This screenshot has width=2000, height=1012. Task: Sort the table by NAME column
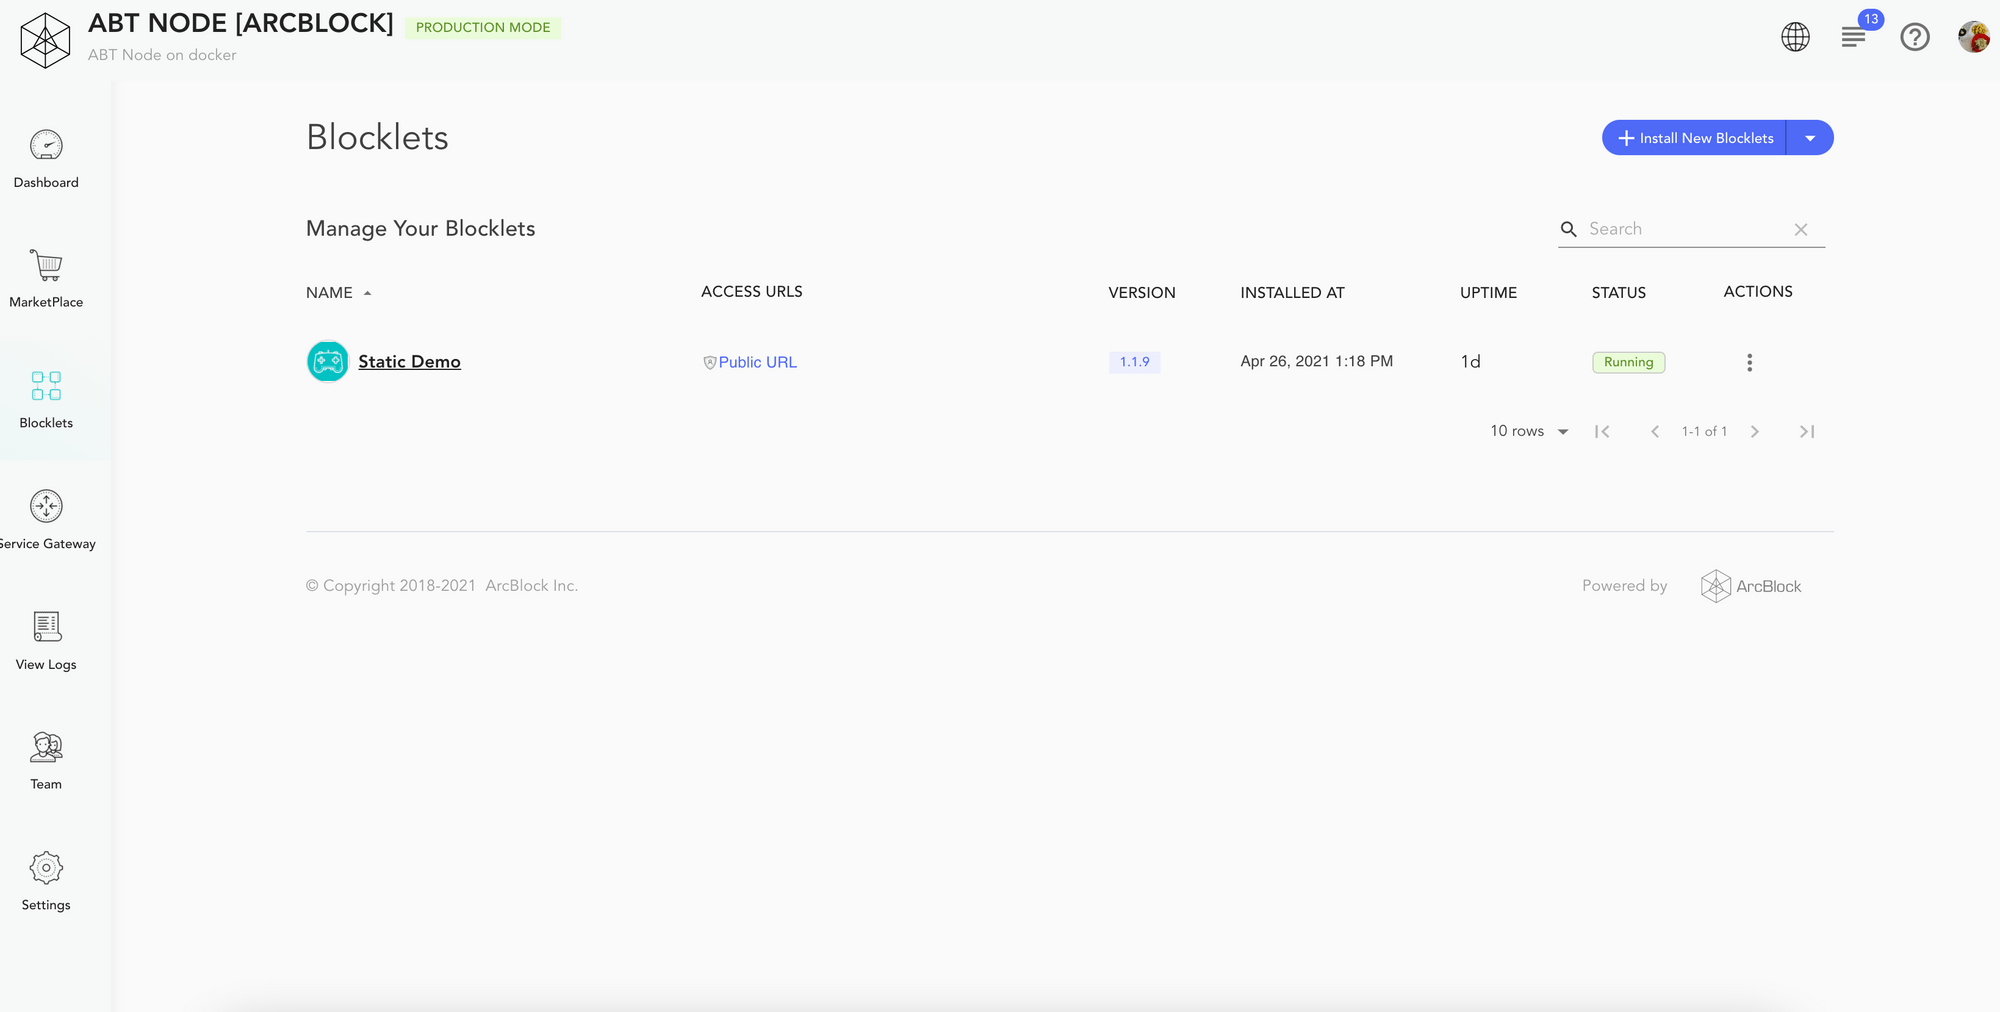coord(339,293)
